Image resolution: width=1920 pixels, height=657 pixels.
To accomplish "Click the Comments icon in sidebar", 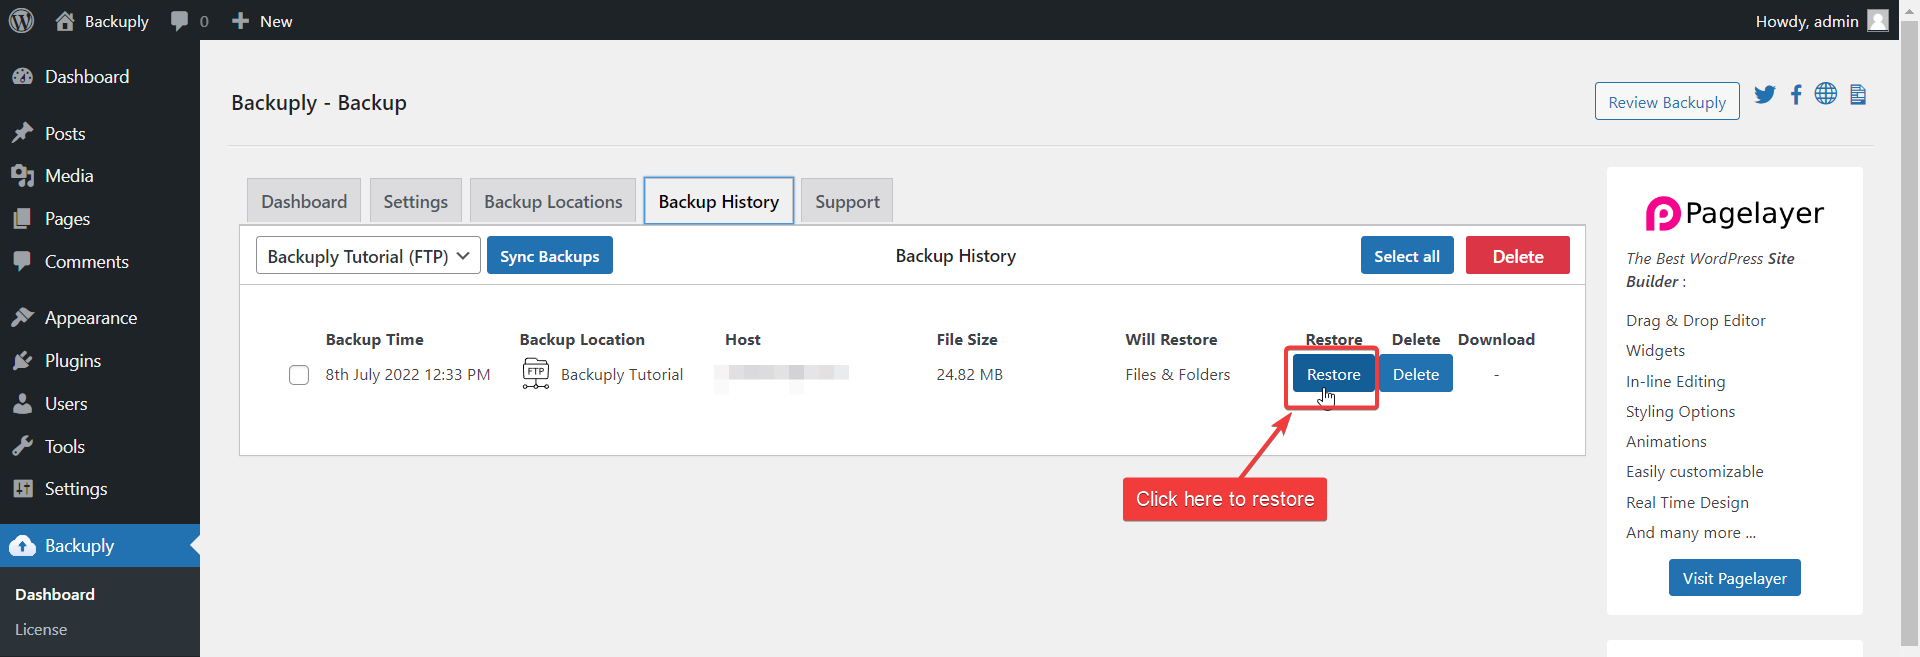I will [22, 261].
